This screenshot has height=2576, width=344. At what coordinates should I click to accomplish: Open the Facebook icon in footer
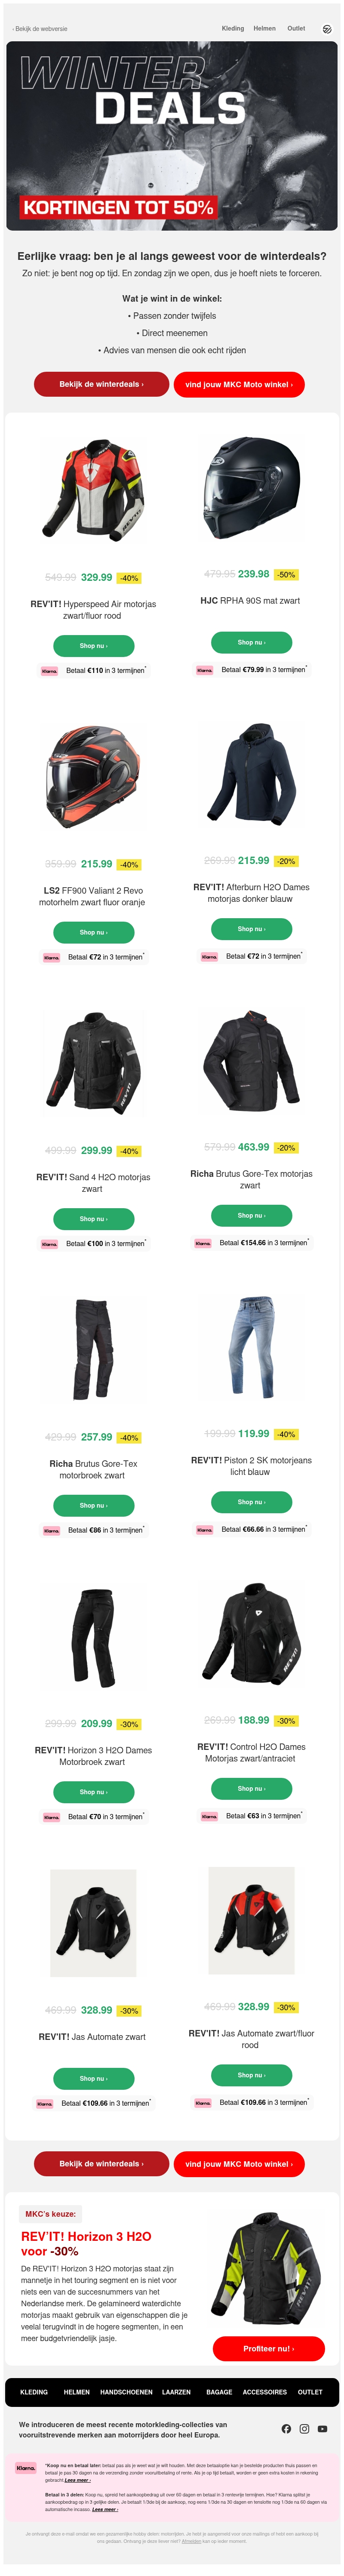click(286, 2428)
